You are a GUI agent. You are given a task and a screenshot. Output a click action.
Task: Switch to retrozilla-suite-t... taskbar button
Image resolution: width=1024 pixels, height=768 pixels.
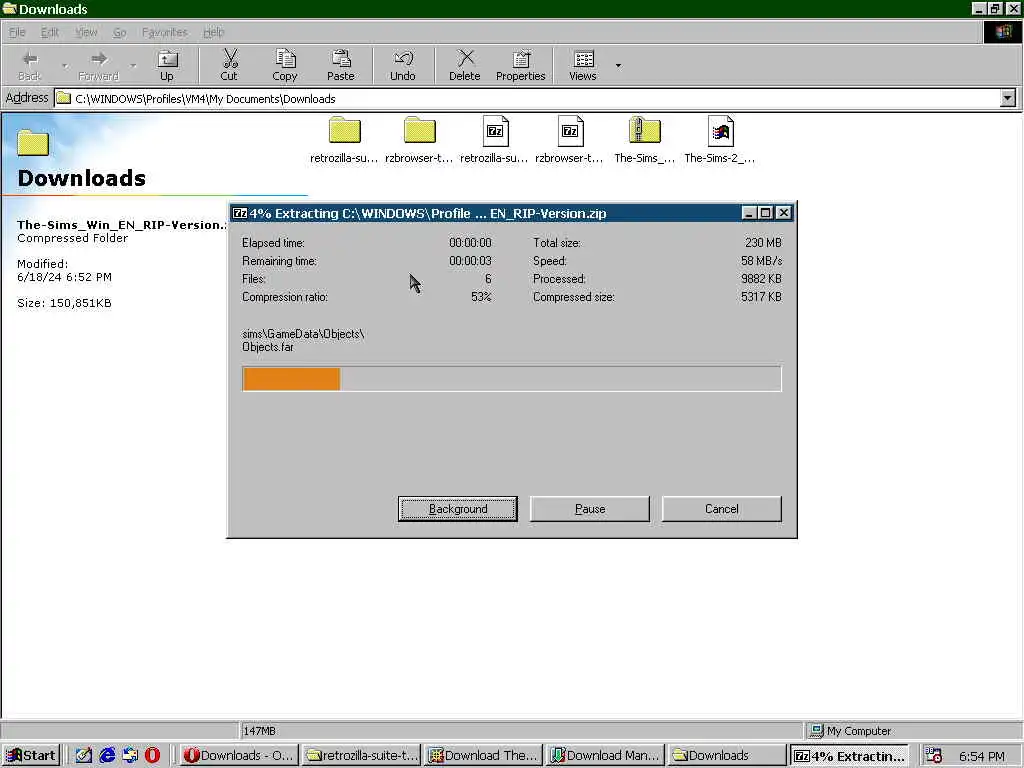click(x=360, y=756)
